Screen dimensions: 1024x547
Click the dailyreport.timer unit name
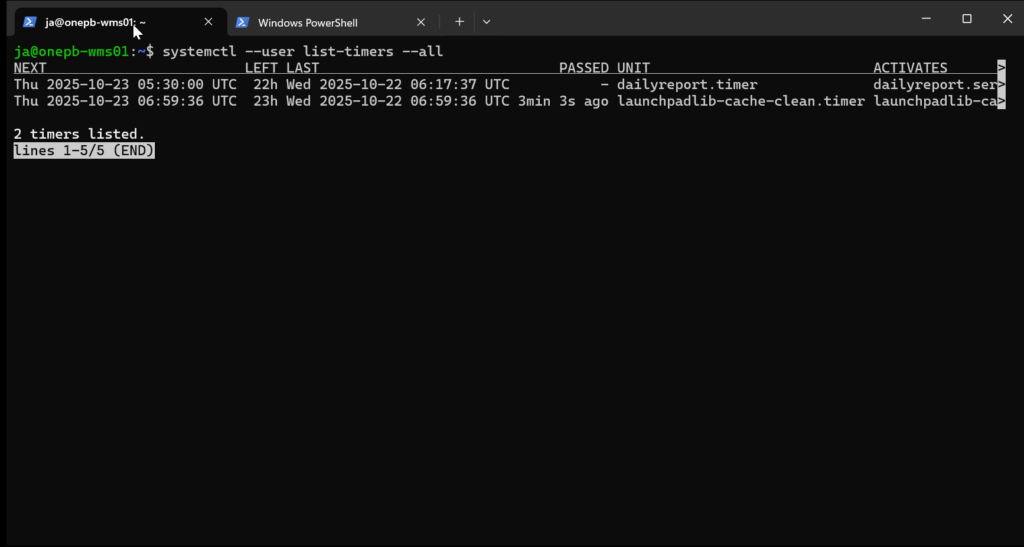click(687, 85)
